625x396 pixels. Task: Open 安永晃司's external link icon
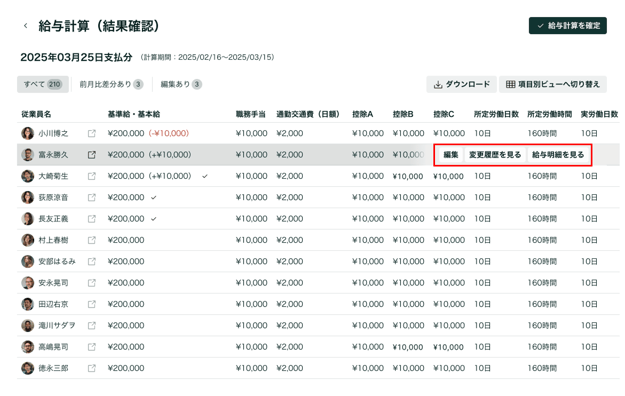coord(92,283)
